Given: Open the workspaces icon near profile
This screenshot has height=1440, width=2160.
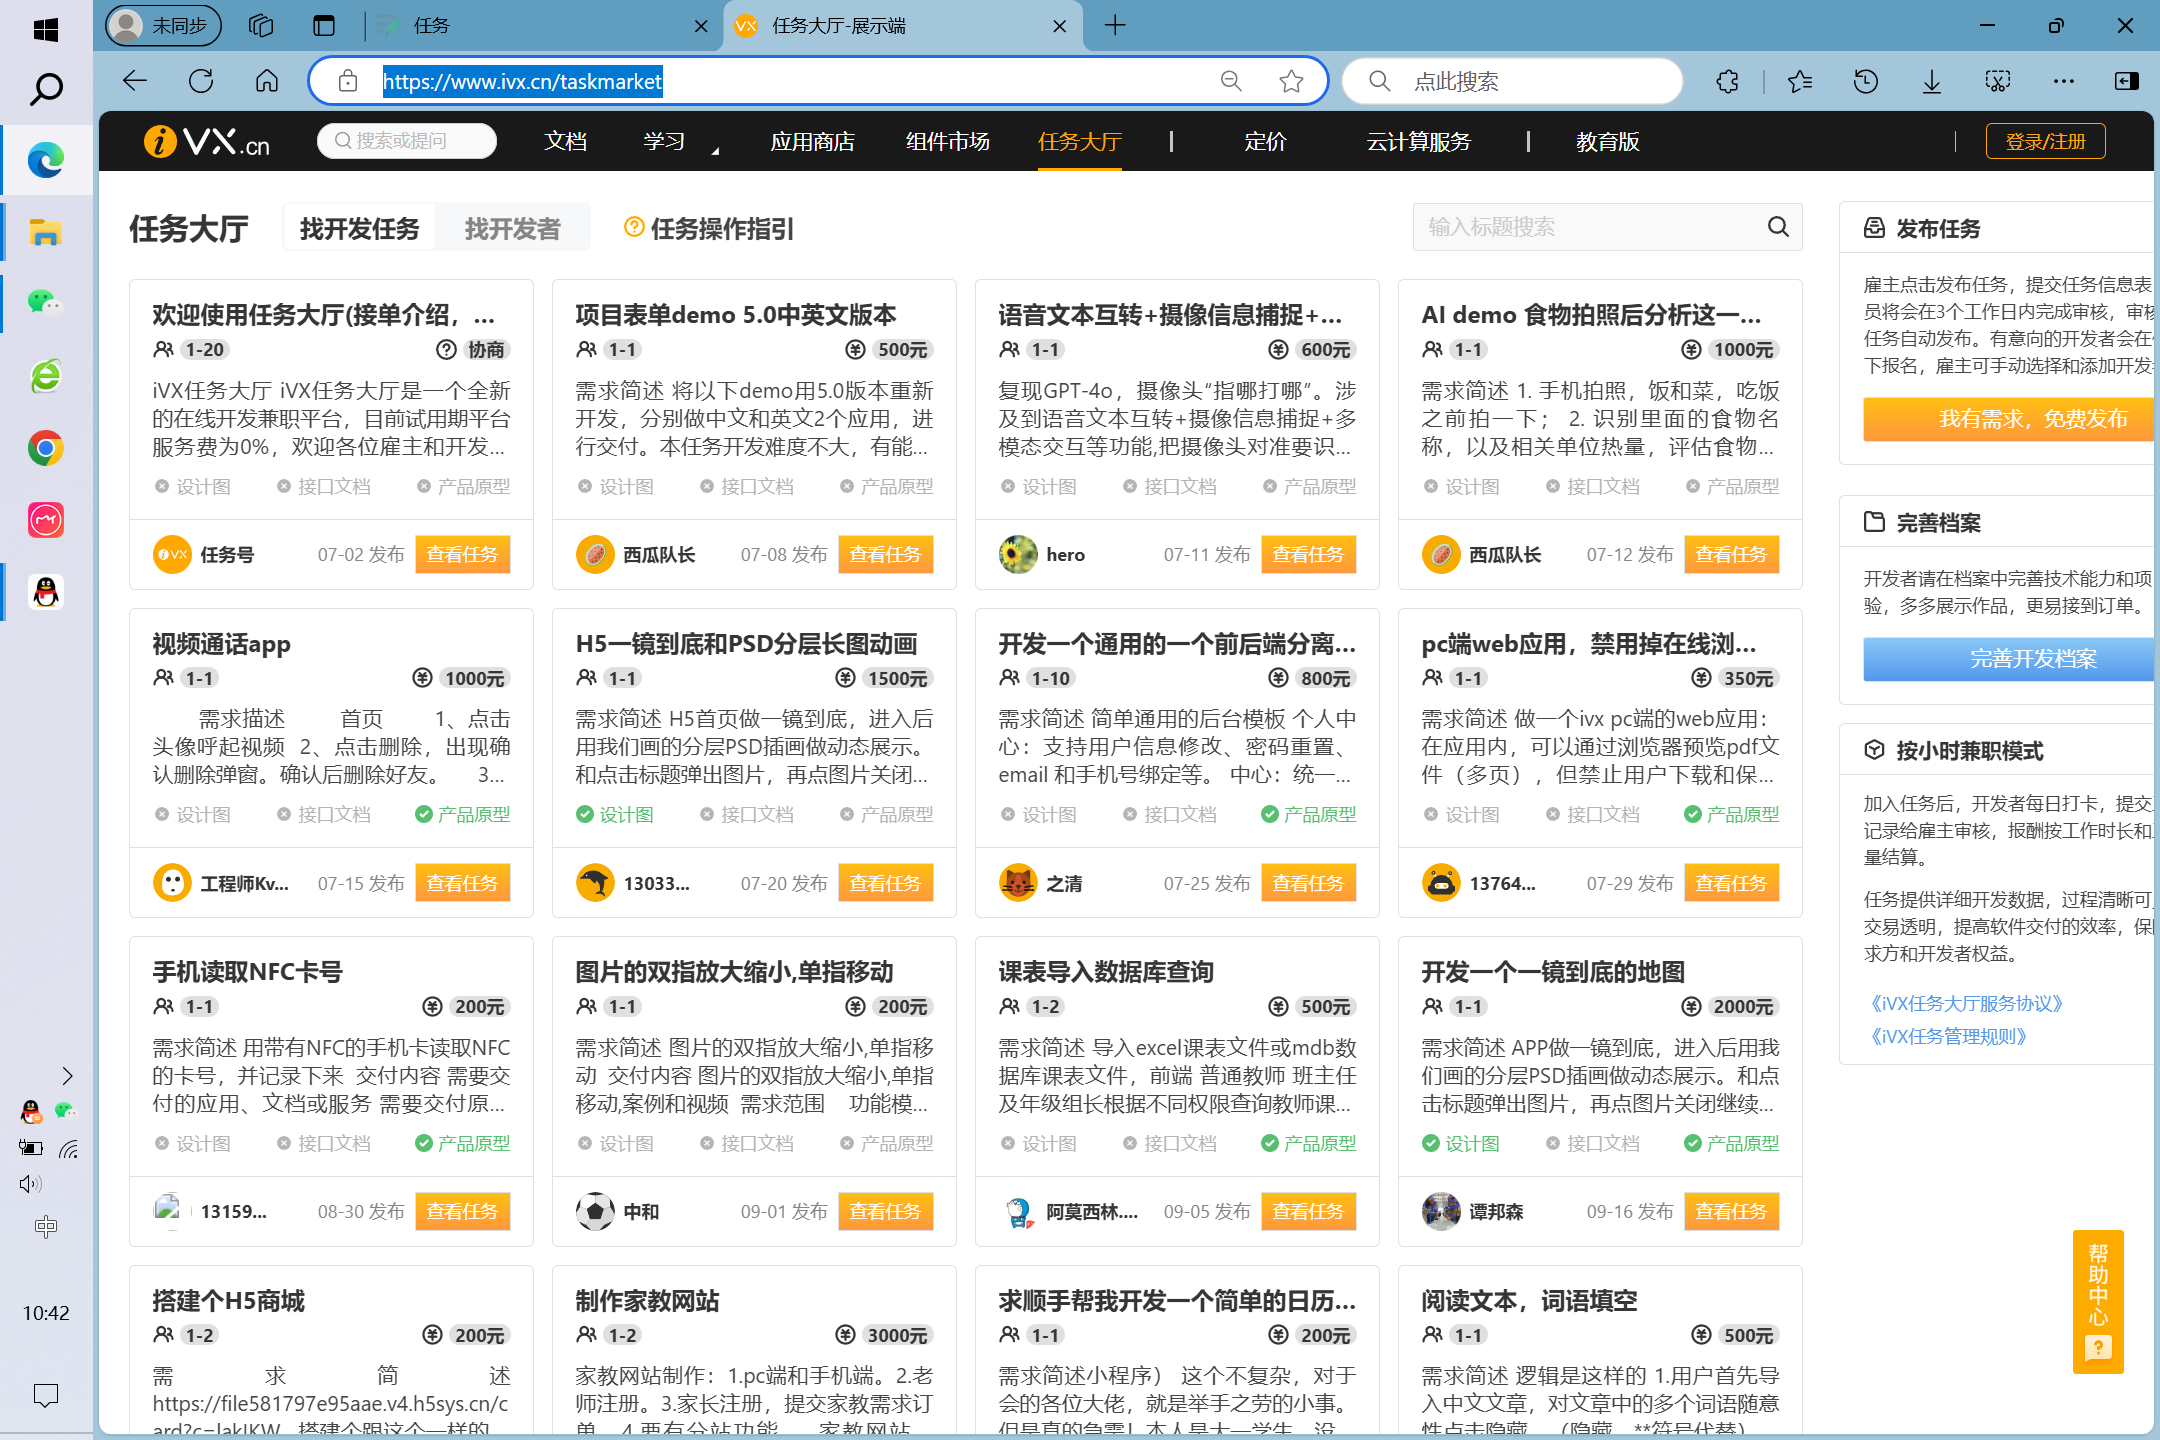Looking at the screenshot, I should [261, 26].
